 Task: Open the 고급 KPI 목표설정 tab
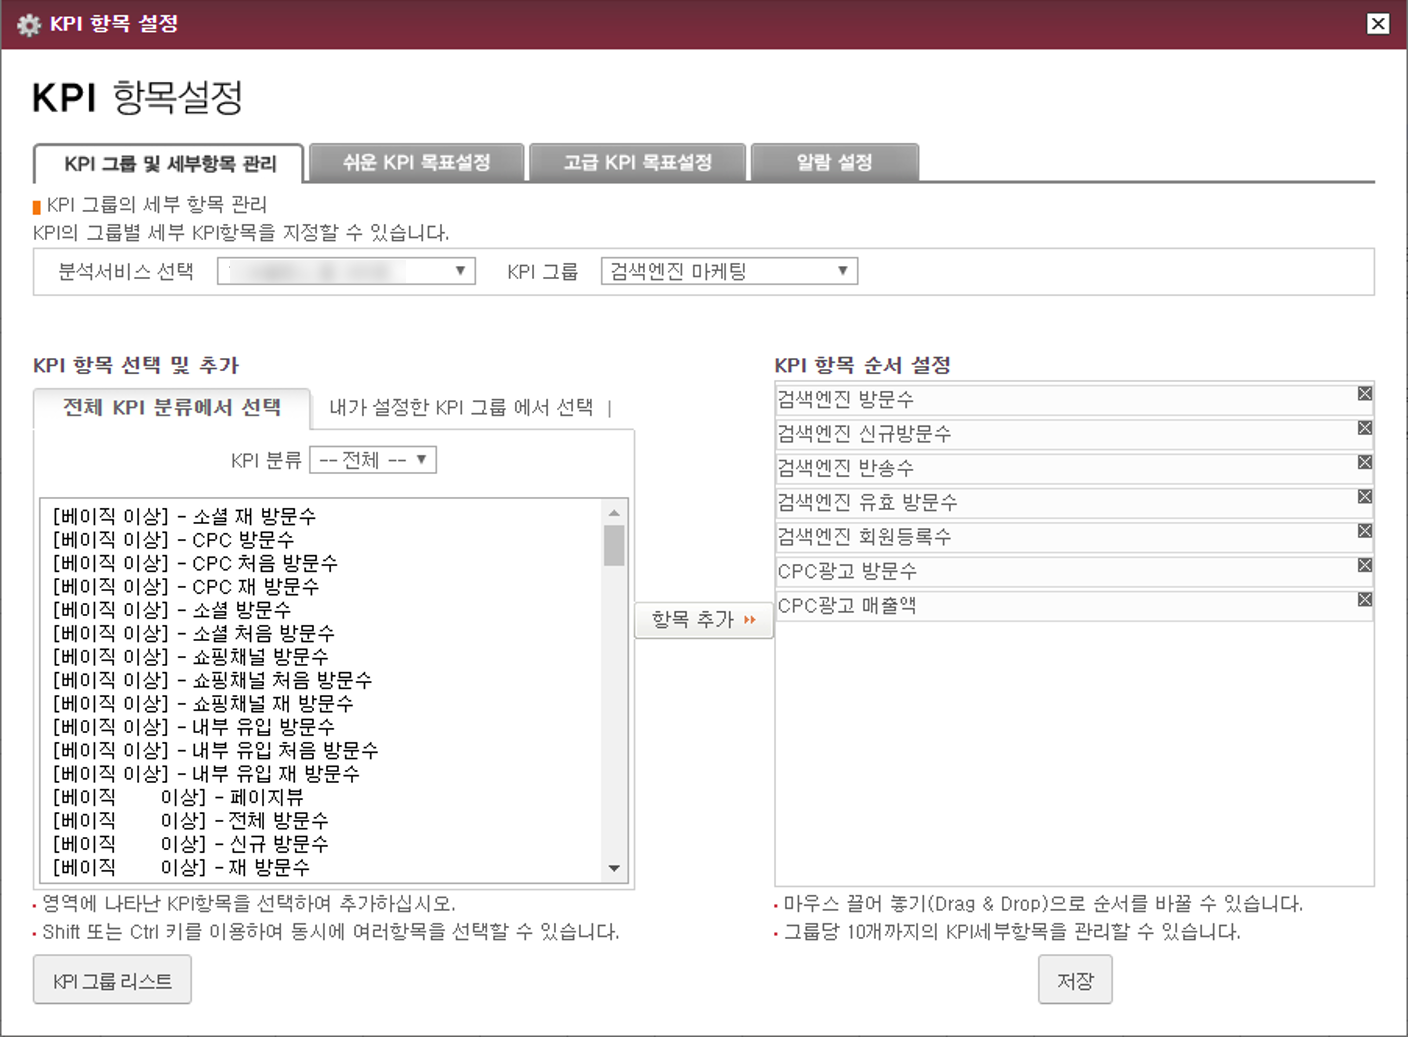click(637, 162)
